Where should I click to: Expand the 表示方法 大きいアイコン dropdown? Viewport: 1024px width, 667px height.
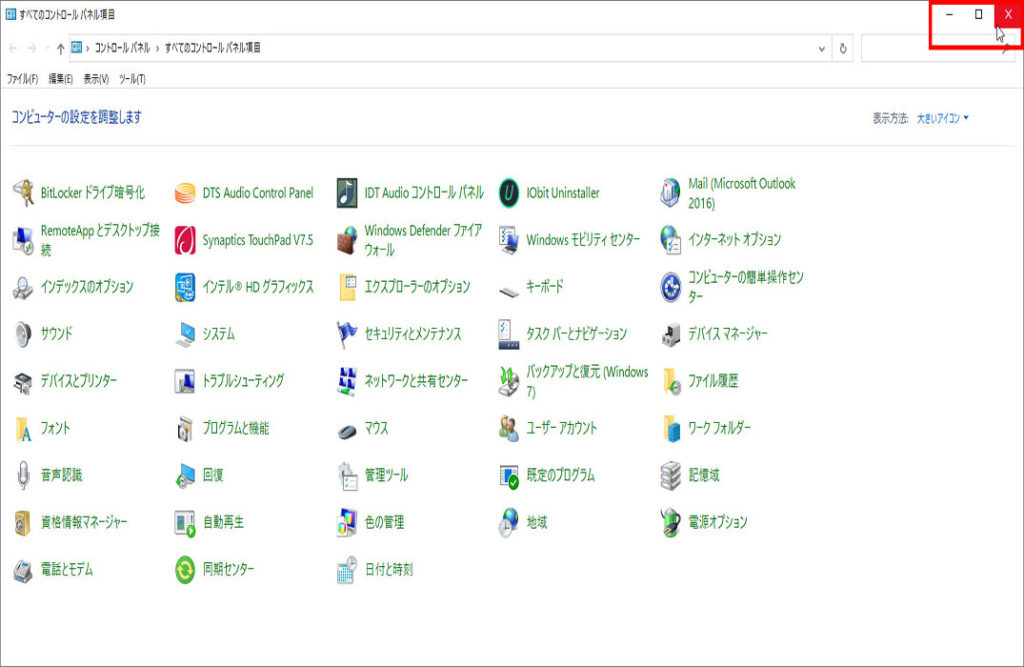(x=943, y=118)
